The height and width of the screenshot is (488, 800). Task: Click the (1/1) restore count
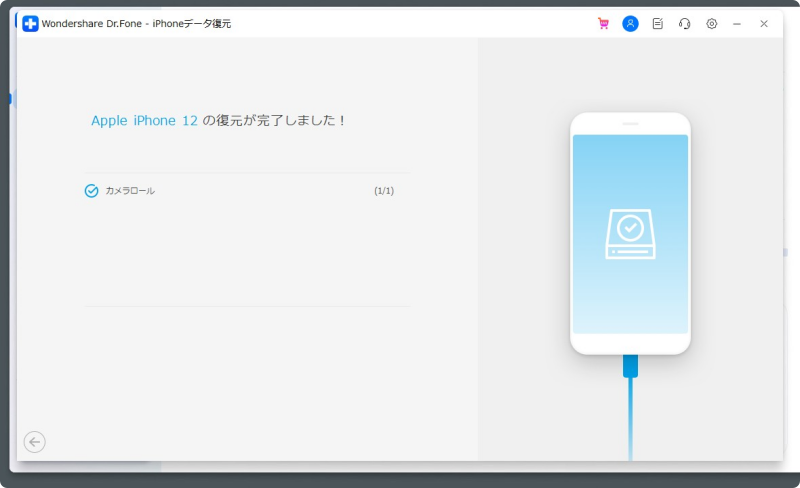coord(384,191)
